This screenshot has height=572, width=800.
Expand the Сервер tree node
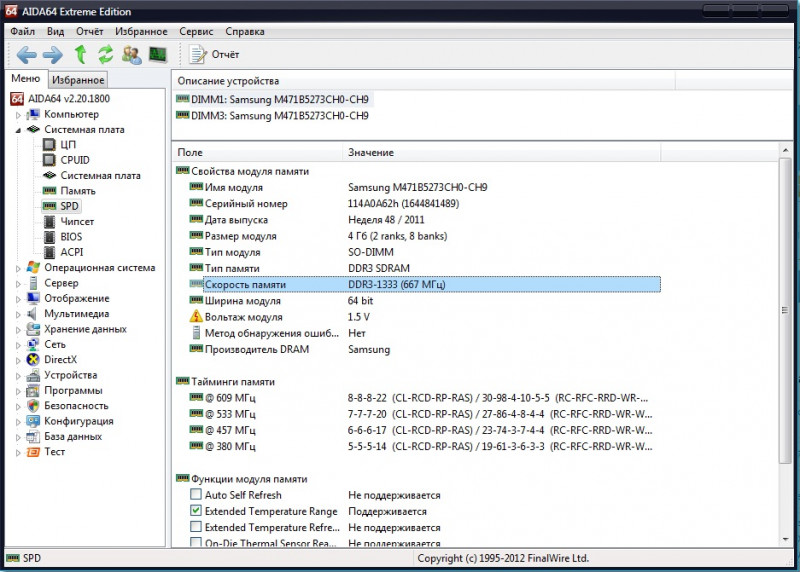pyautogui.click(x=18, y=284)
